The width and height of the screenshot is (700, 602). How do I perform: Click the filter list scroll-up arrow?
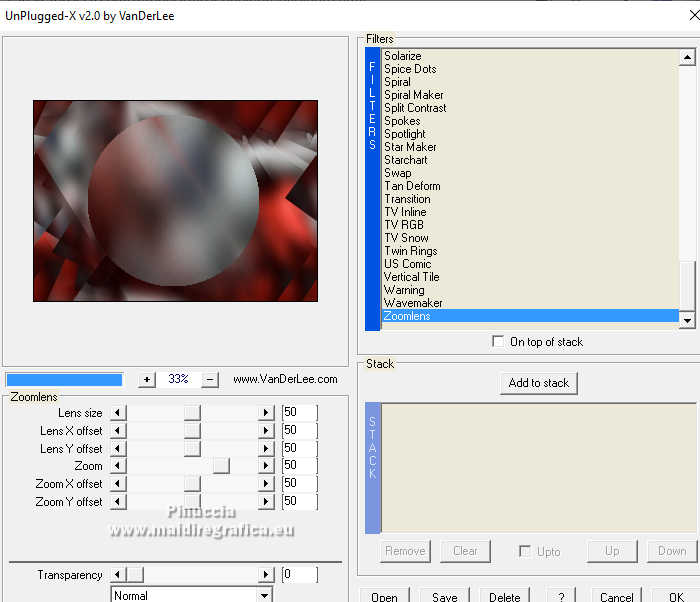point(688,57)
